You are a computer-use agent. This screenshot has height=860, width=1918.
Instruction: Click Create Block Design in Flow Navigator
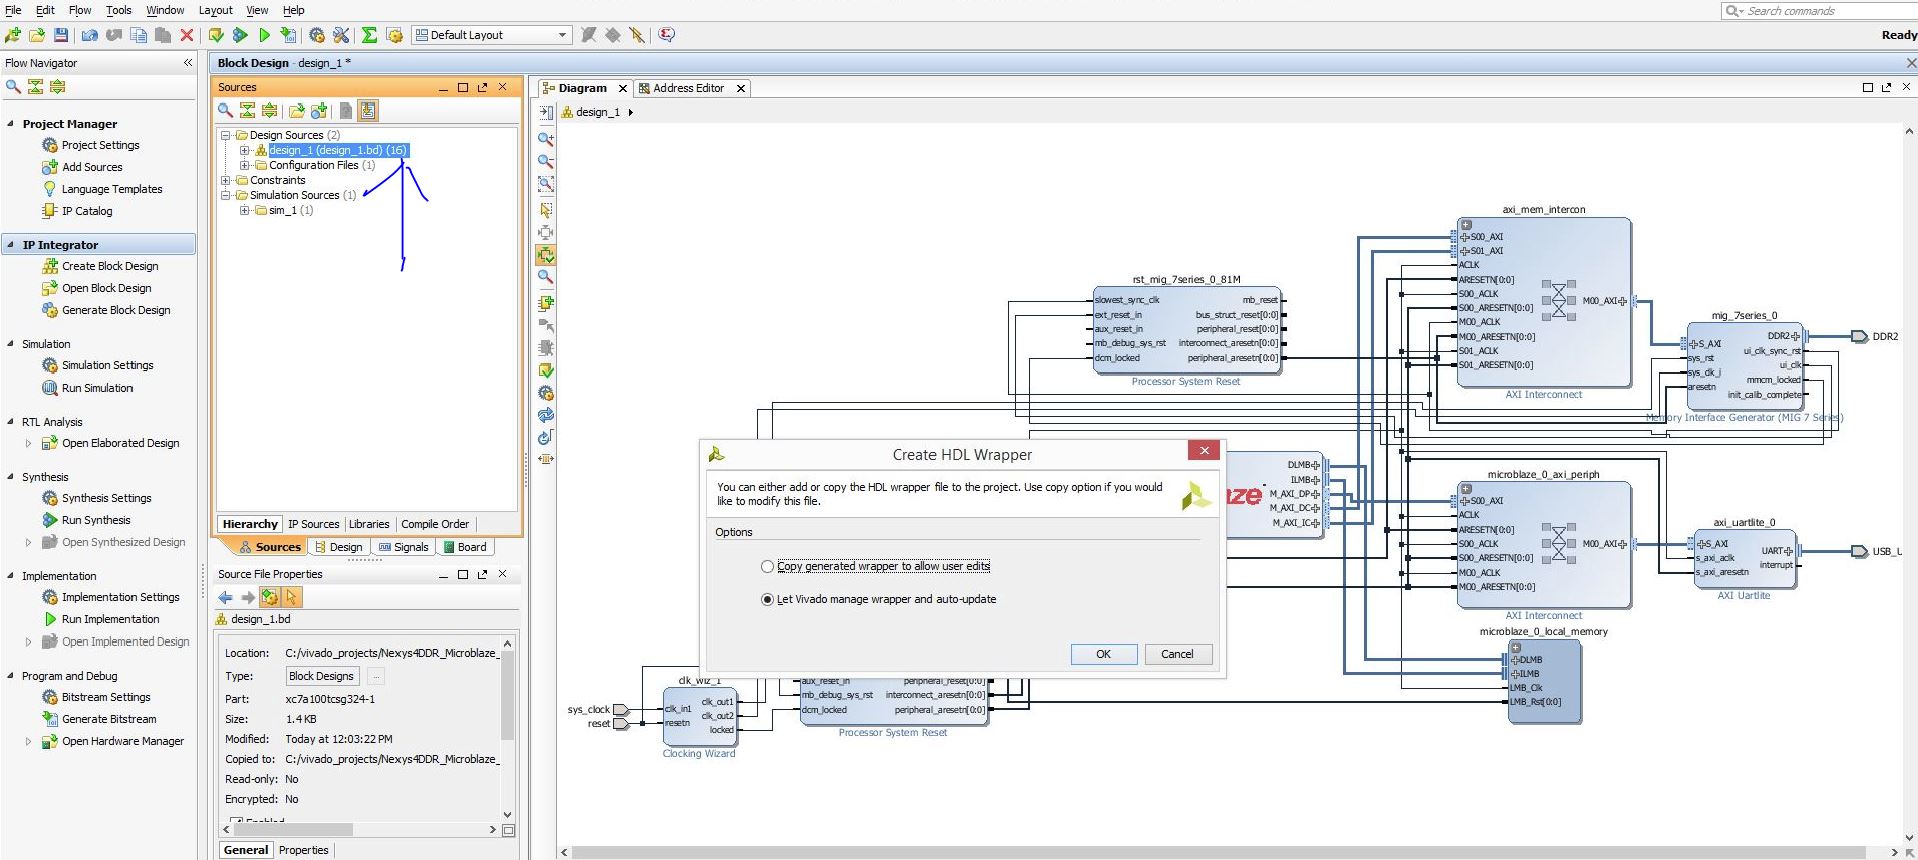[110, 266]
